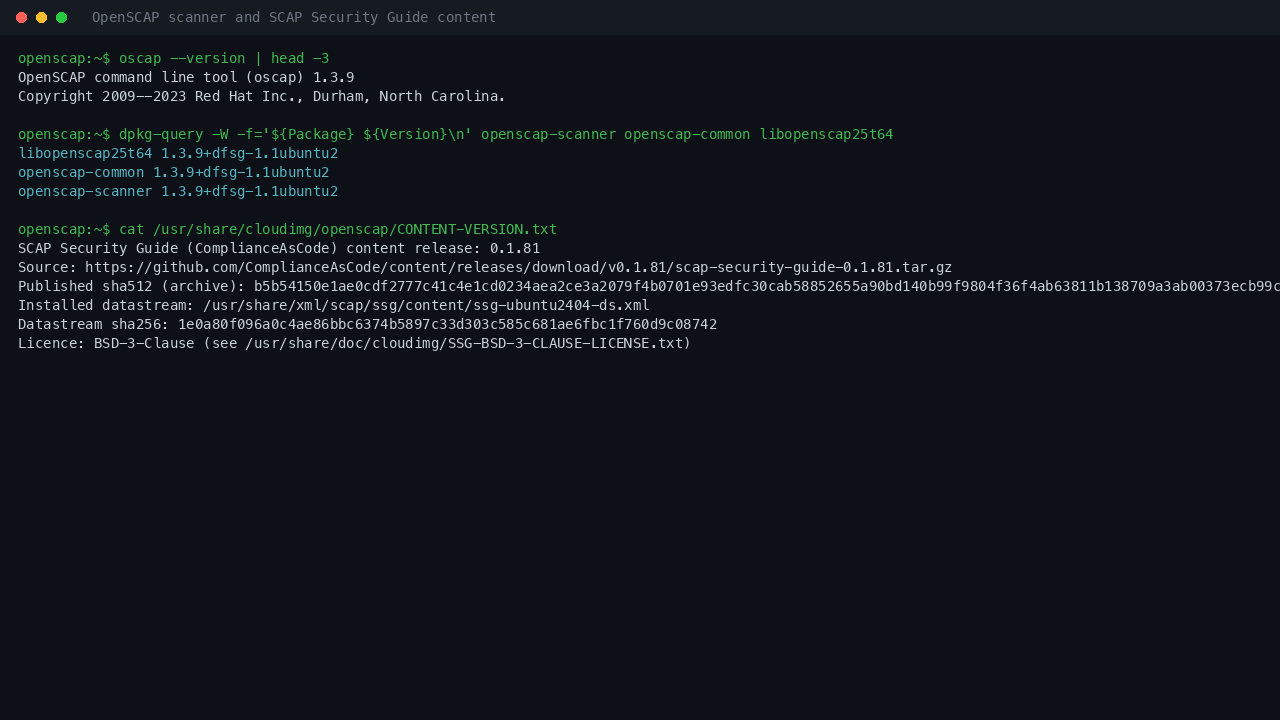Open the GitHub source URL for scap-security-guide
This screenshot has width=1280, height=720.
click(518, 267)
